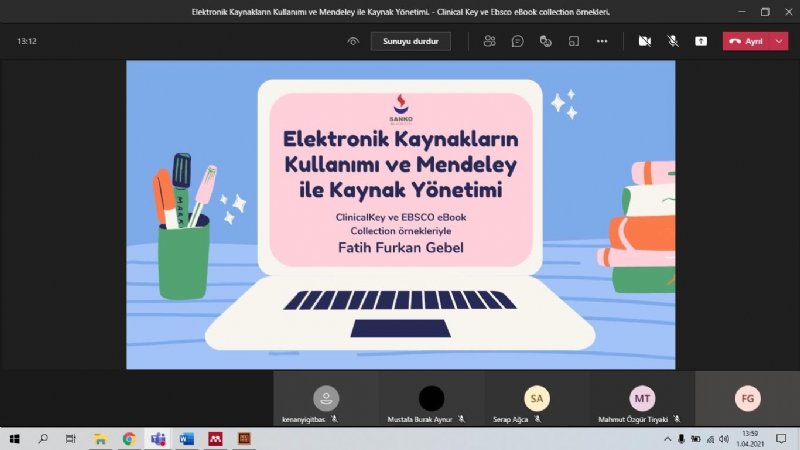Open the Windows notification center
This screenshot has width=800, height=450.
[781, 439]
